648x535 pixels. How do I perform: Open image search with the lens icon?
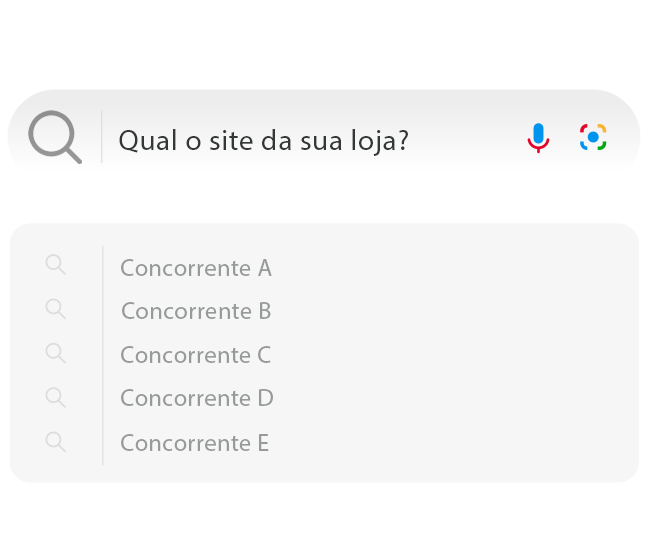pyautogui.click(x=593, y=137)
